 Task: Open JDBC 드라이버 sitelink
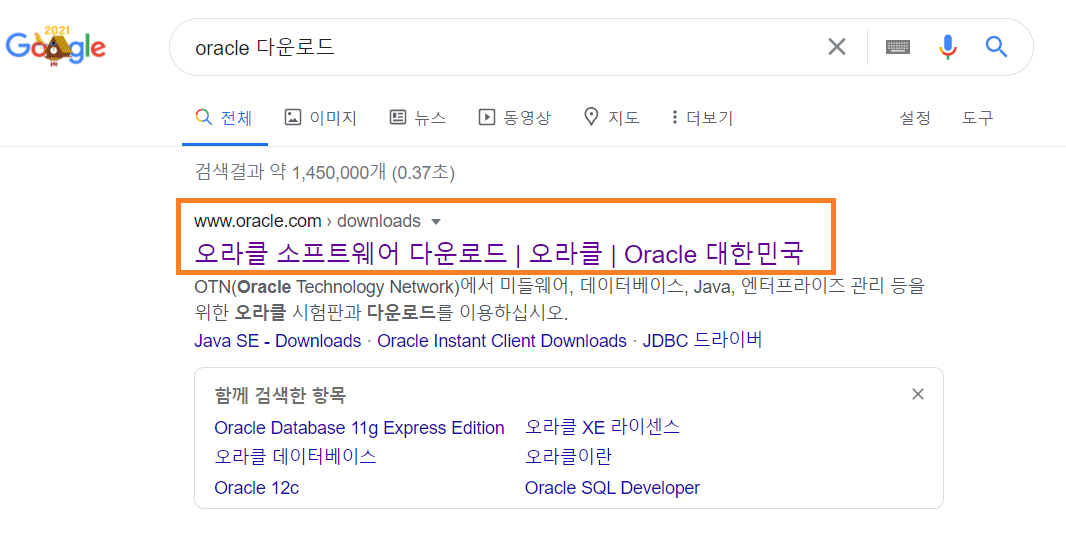tap(702, 340)
